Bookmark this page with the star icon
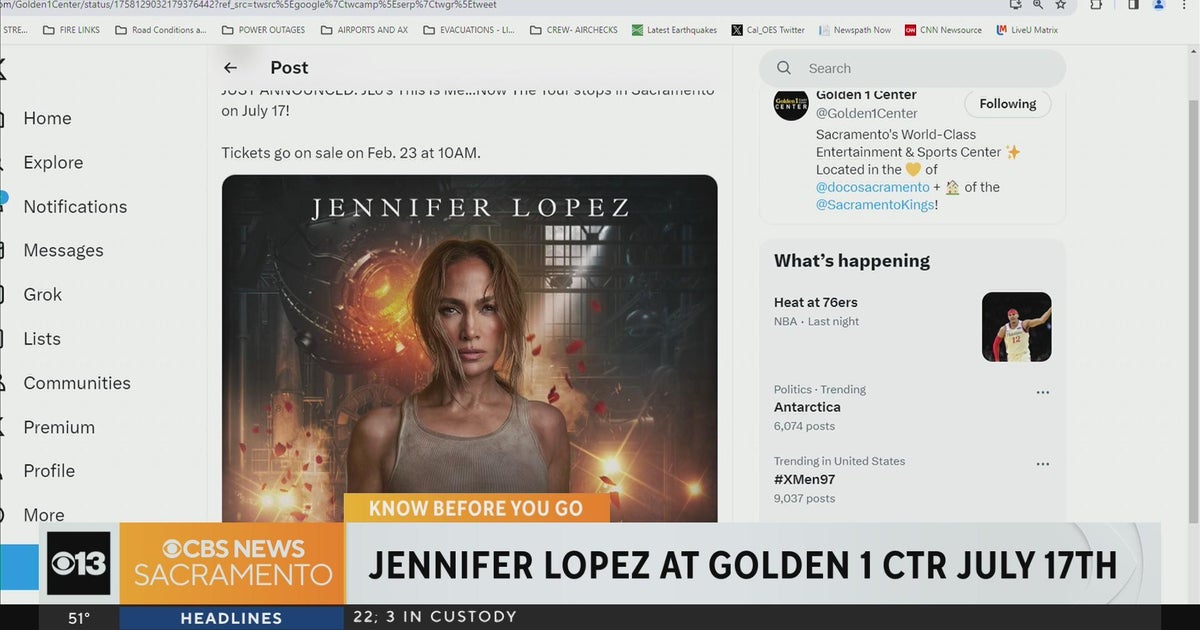 point(1061,5)
